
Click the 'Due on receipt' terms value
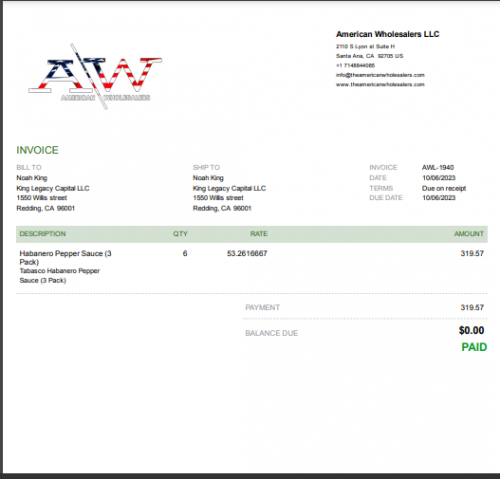point(444,188)
